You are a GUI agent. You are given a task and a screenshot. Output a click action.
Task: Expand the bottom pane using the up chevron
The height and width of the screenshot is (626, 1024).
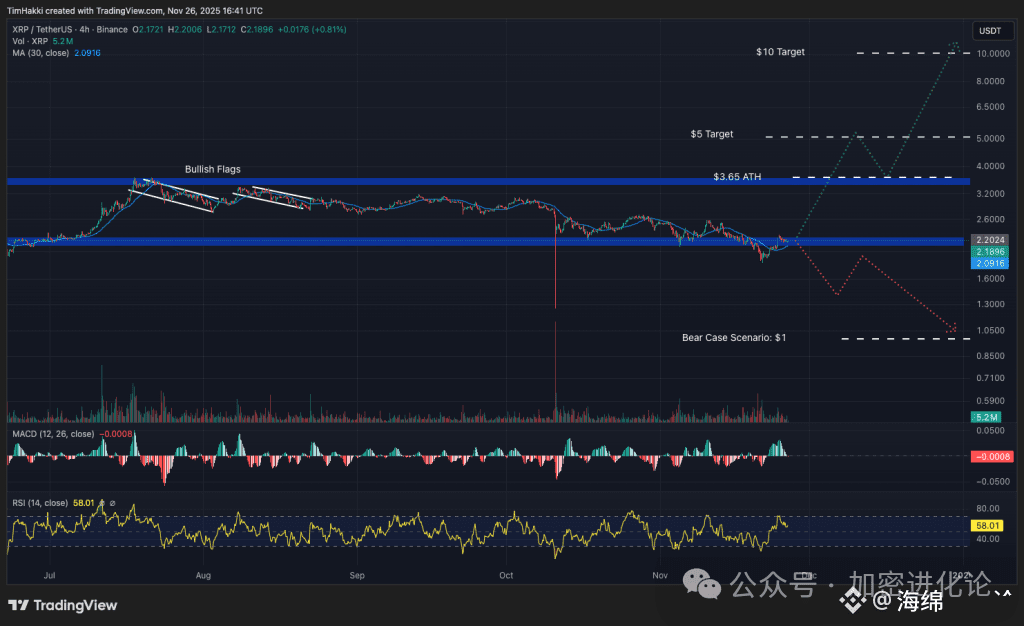[x=1009, y=592]
